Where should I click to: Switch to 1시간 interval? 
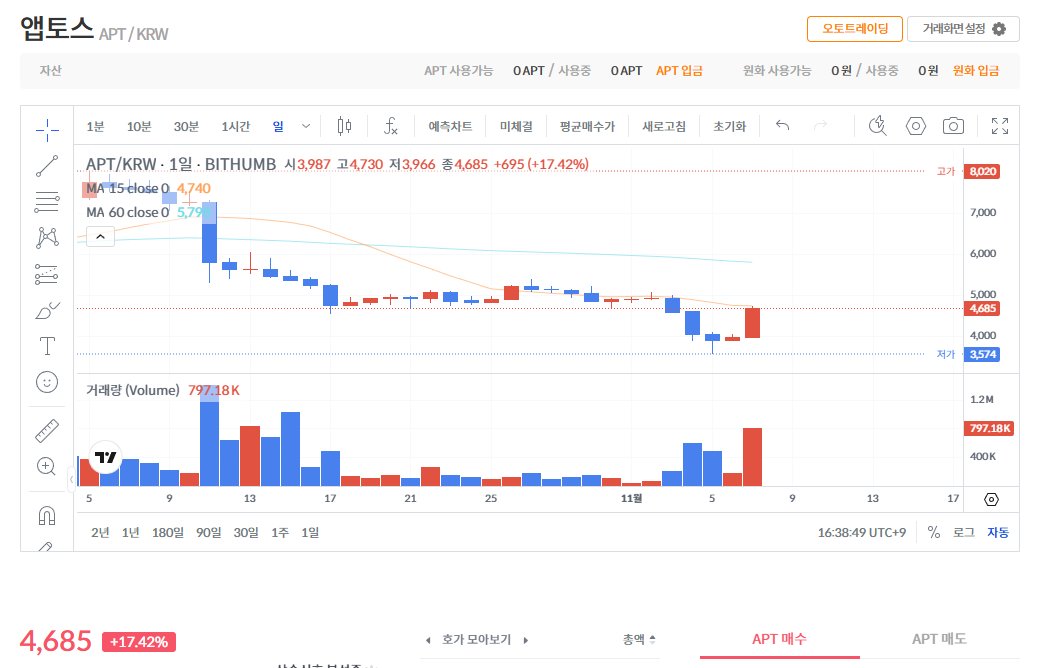[235, 126]
